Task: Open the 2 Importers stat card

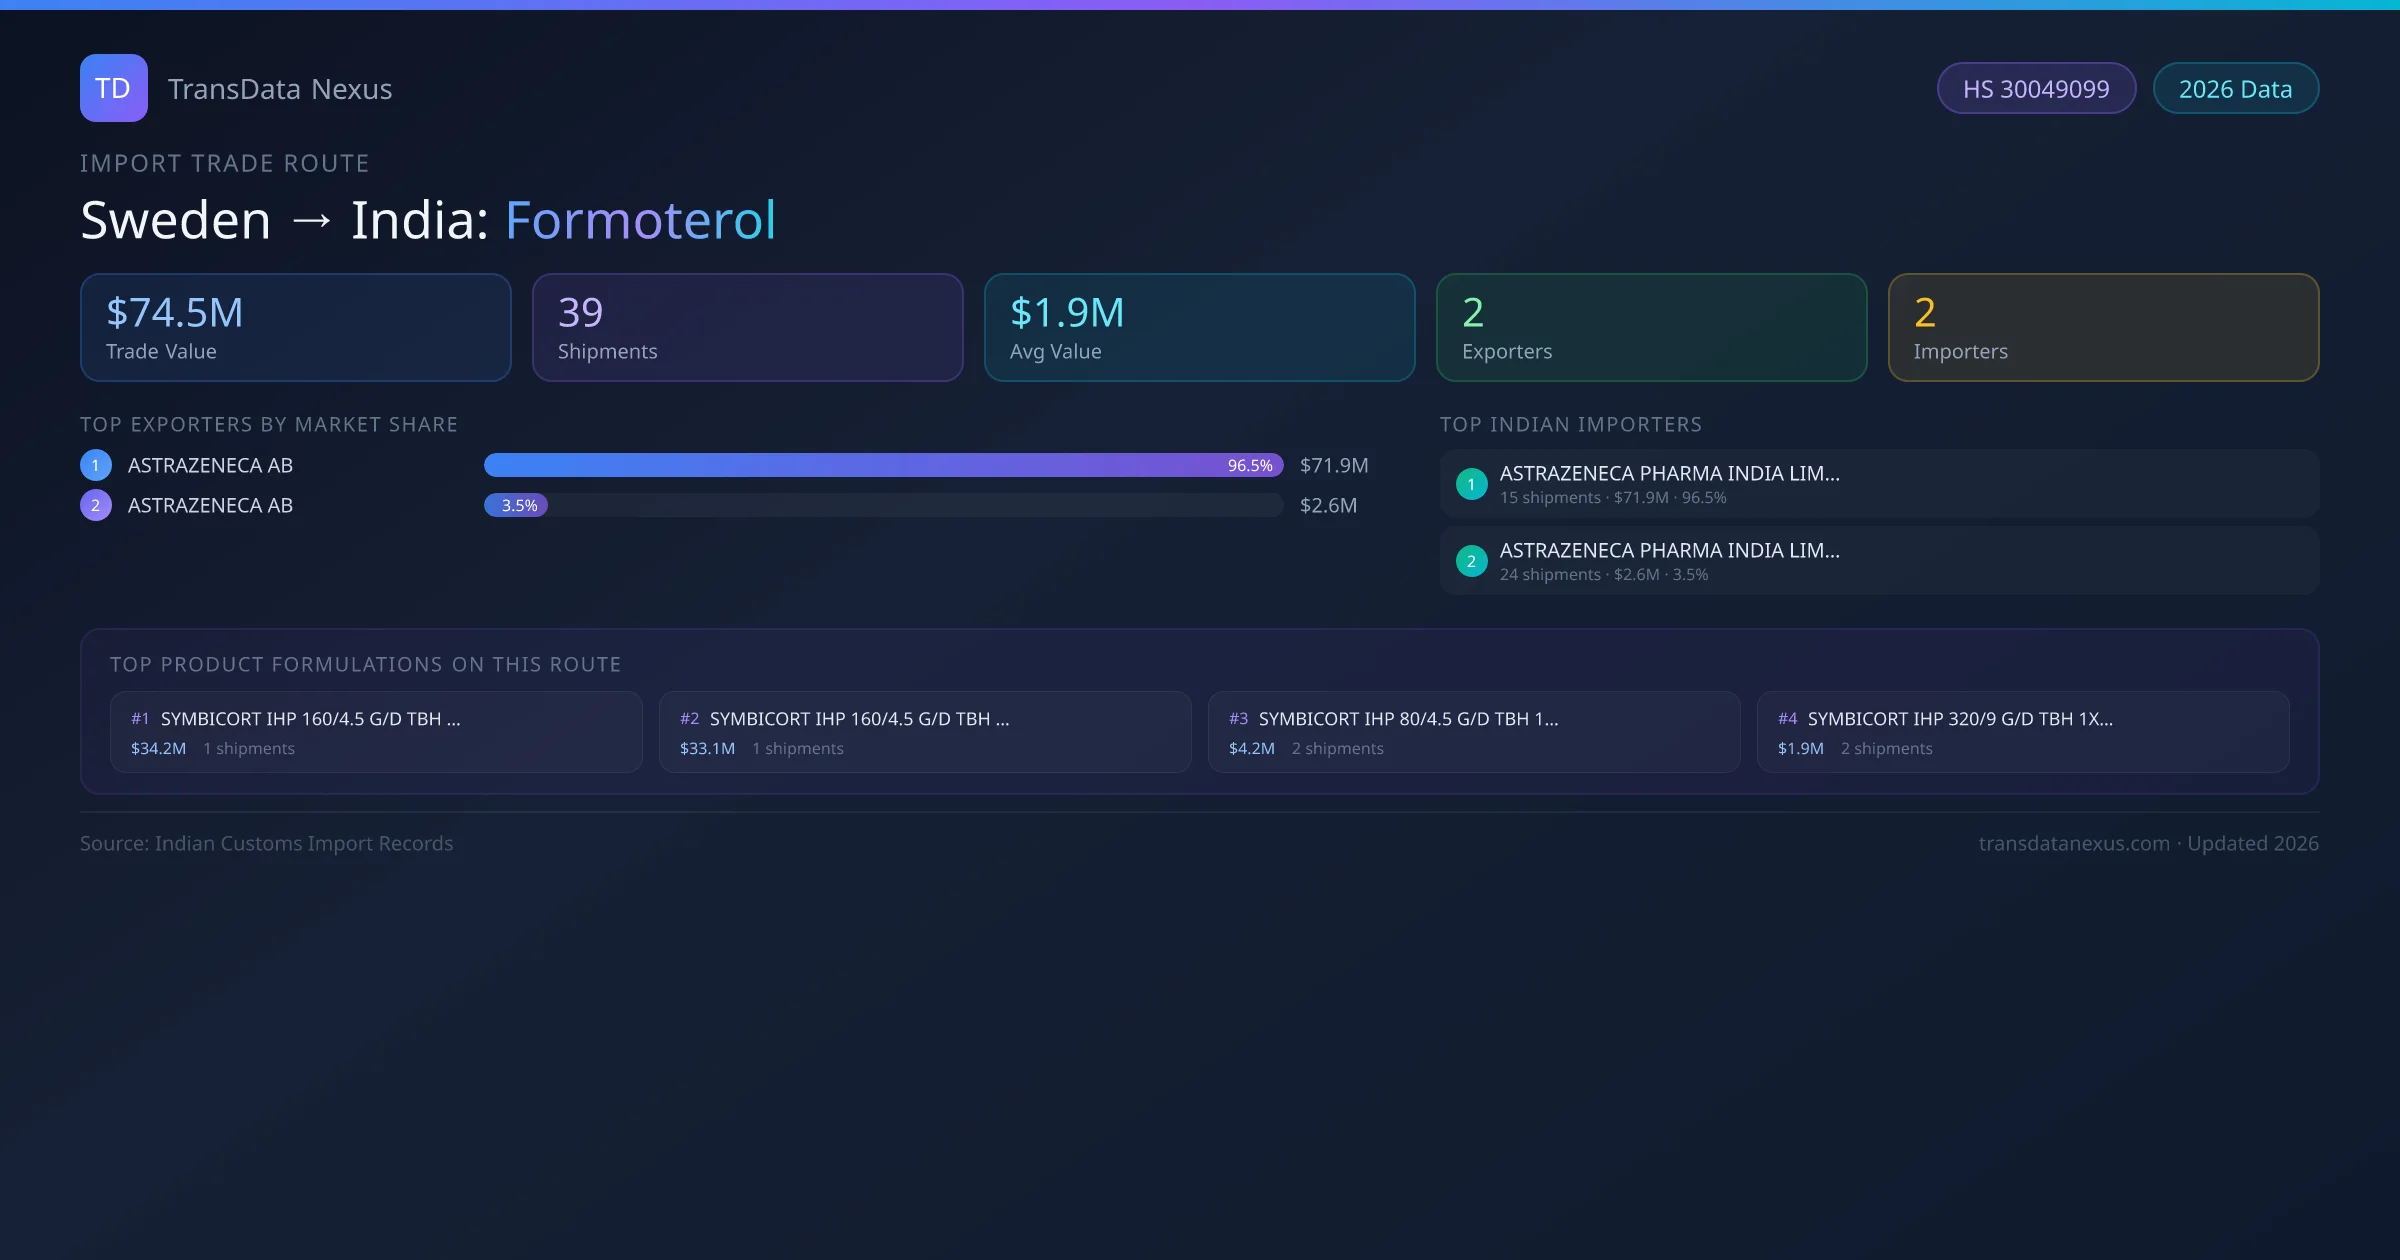Action: point(2103,328)
